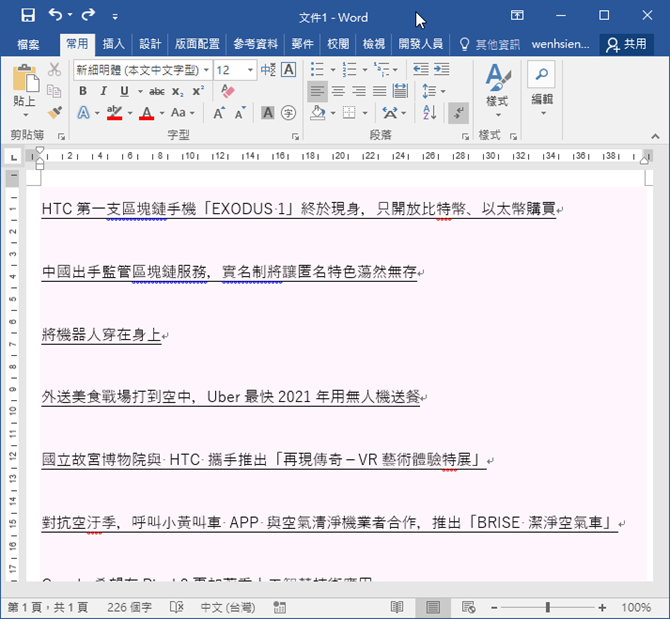
Task: Switch to the 設計 Design tab
Action: point(150,44)
